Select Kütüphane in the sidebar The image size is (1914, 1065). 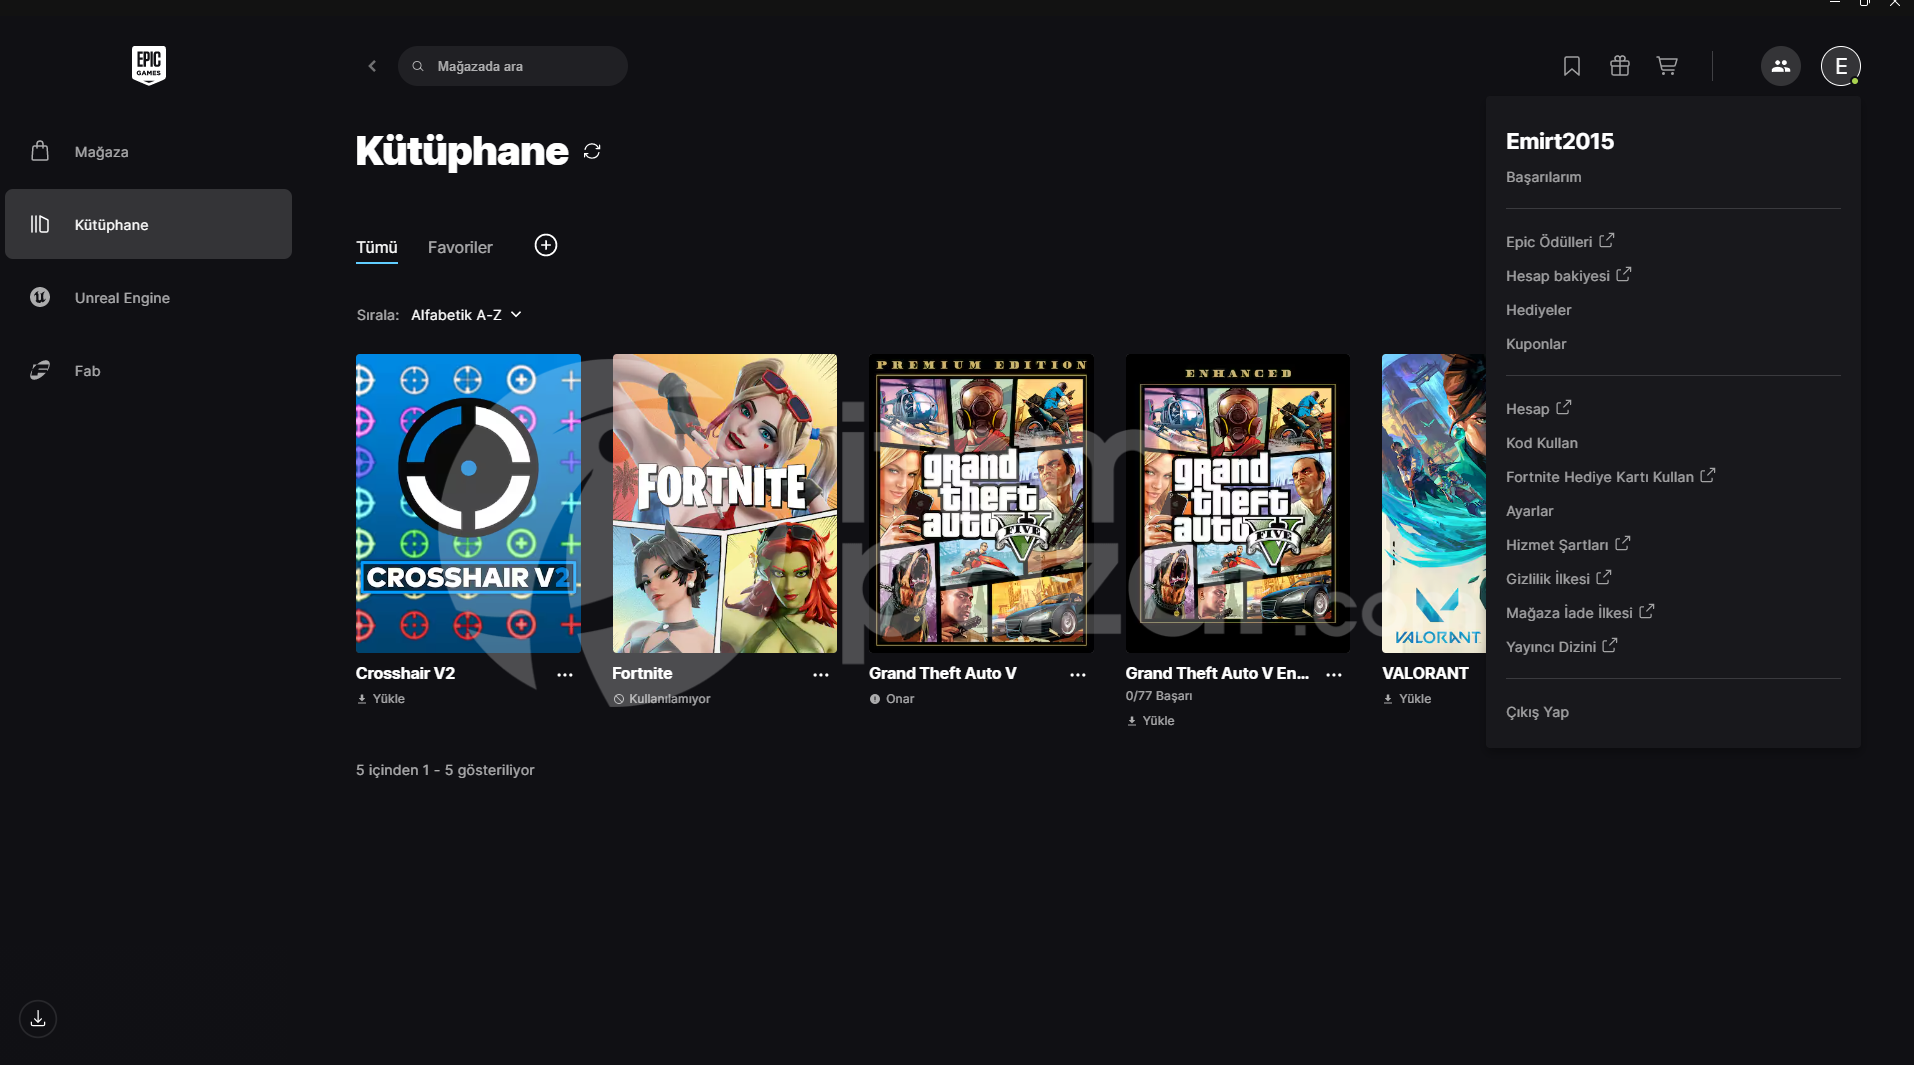[148, 224]
